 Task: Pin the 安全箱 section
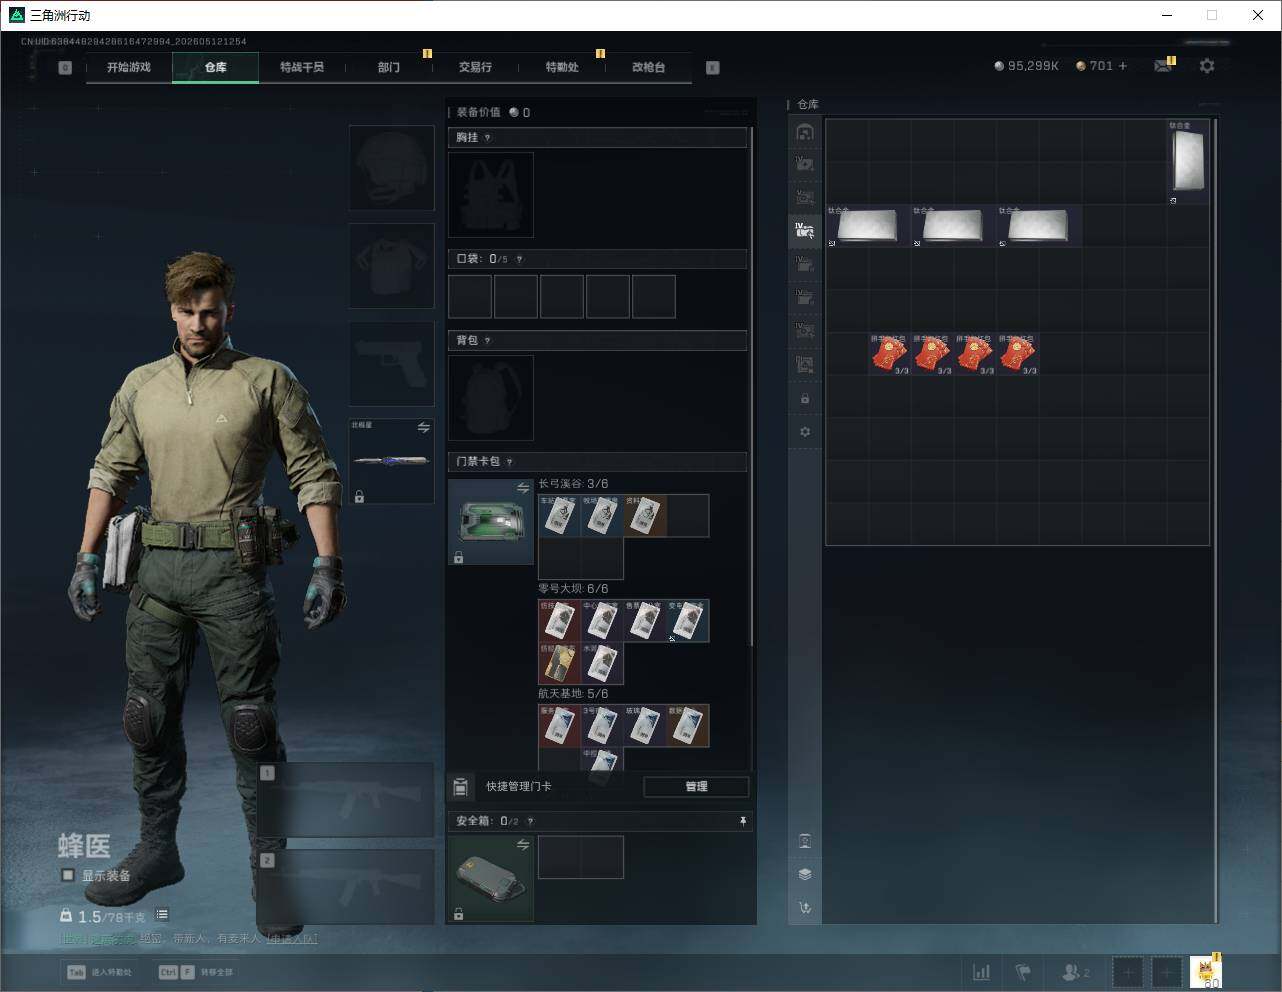[743, 821]
